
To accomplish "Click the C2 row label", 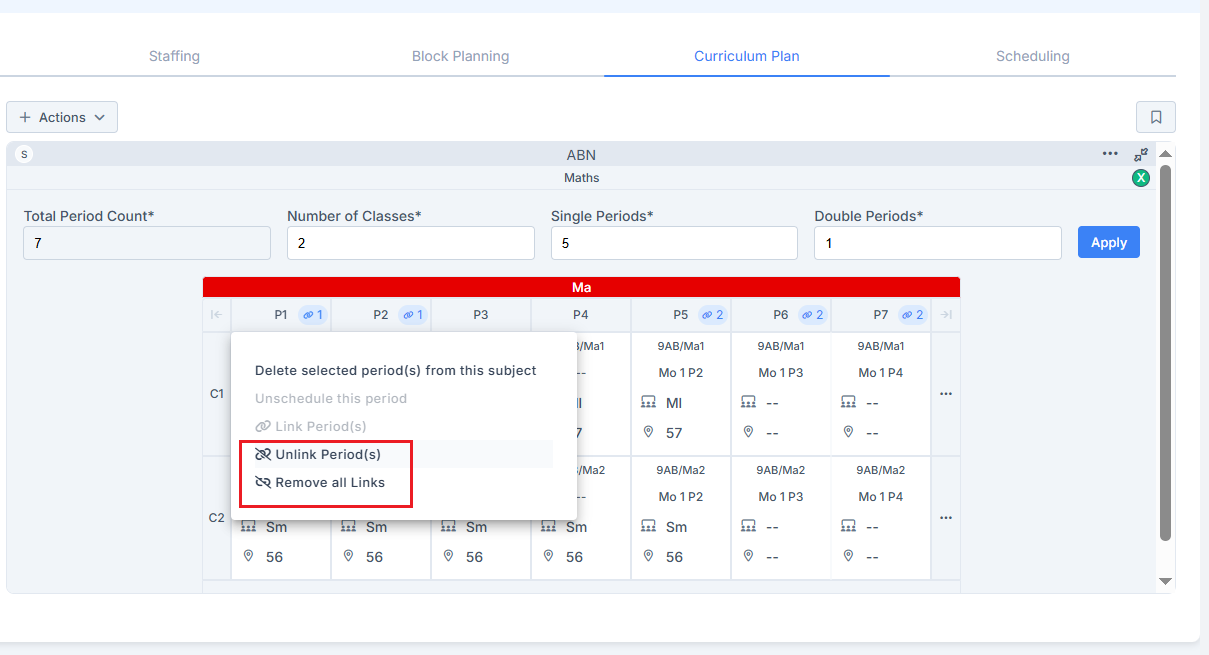I will click(217, 518).
